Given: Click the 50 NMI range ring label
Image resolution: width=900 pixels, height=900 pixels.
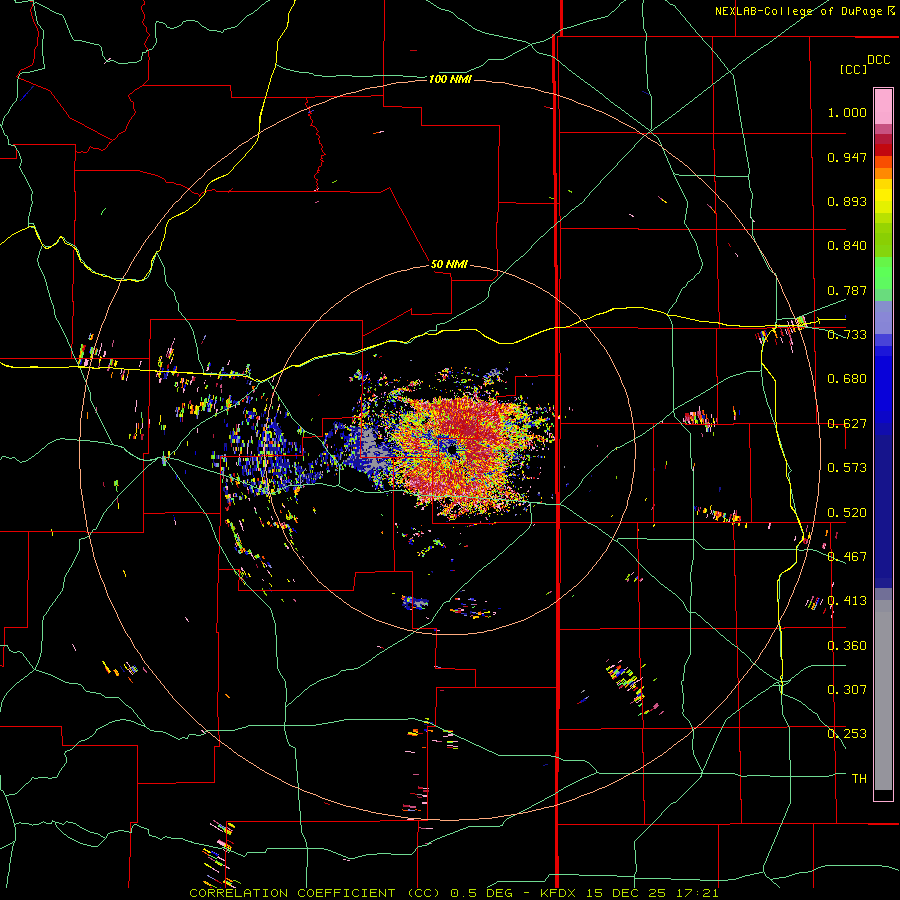Looking at the screenshot, I should pyautogui.click(x=449, y=264).
